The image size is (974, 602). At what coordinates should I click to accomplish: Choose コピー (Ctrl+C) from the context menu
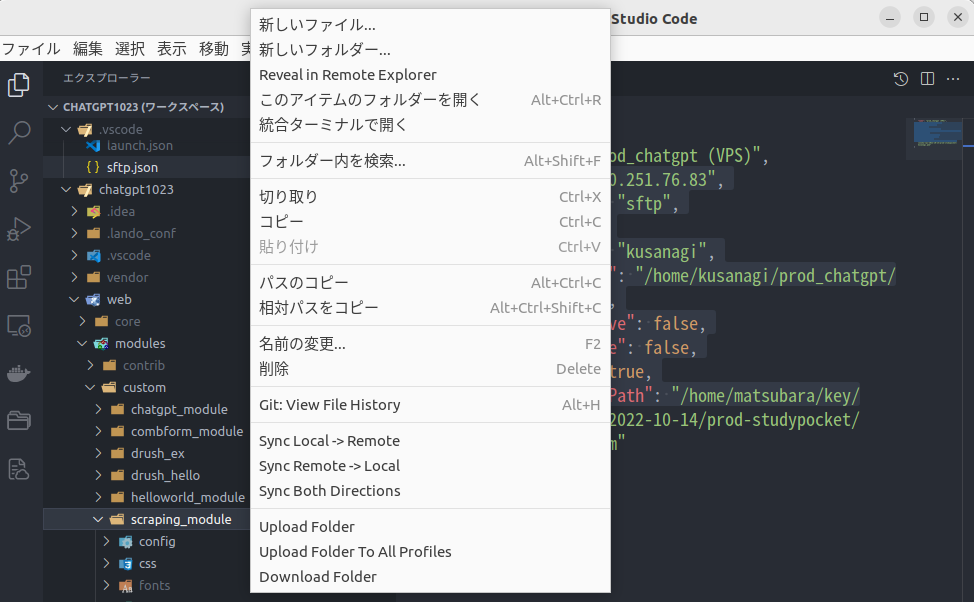(430, 222)
